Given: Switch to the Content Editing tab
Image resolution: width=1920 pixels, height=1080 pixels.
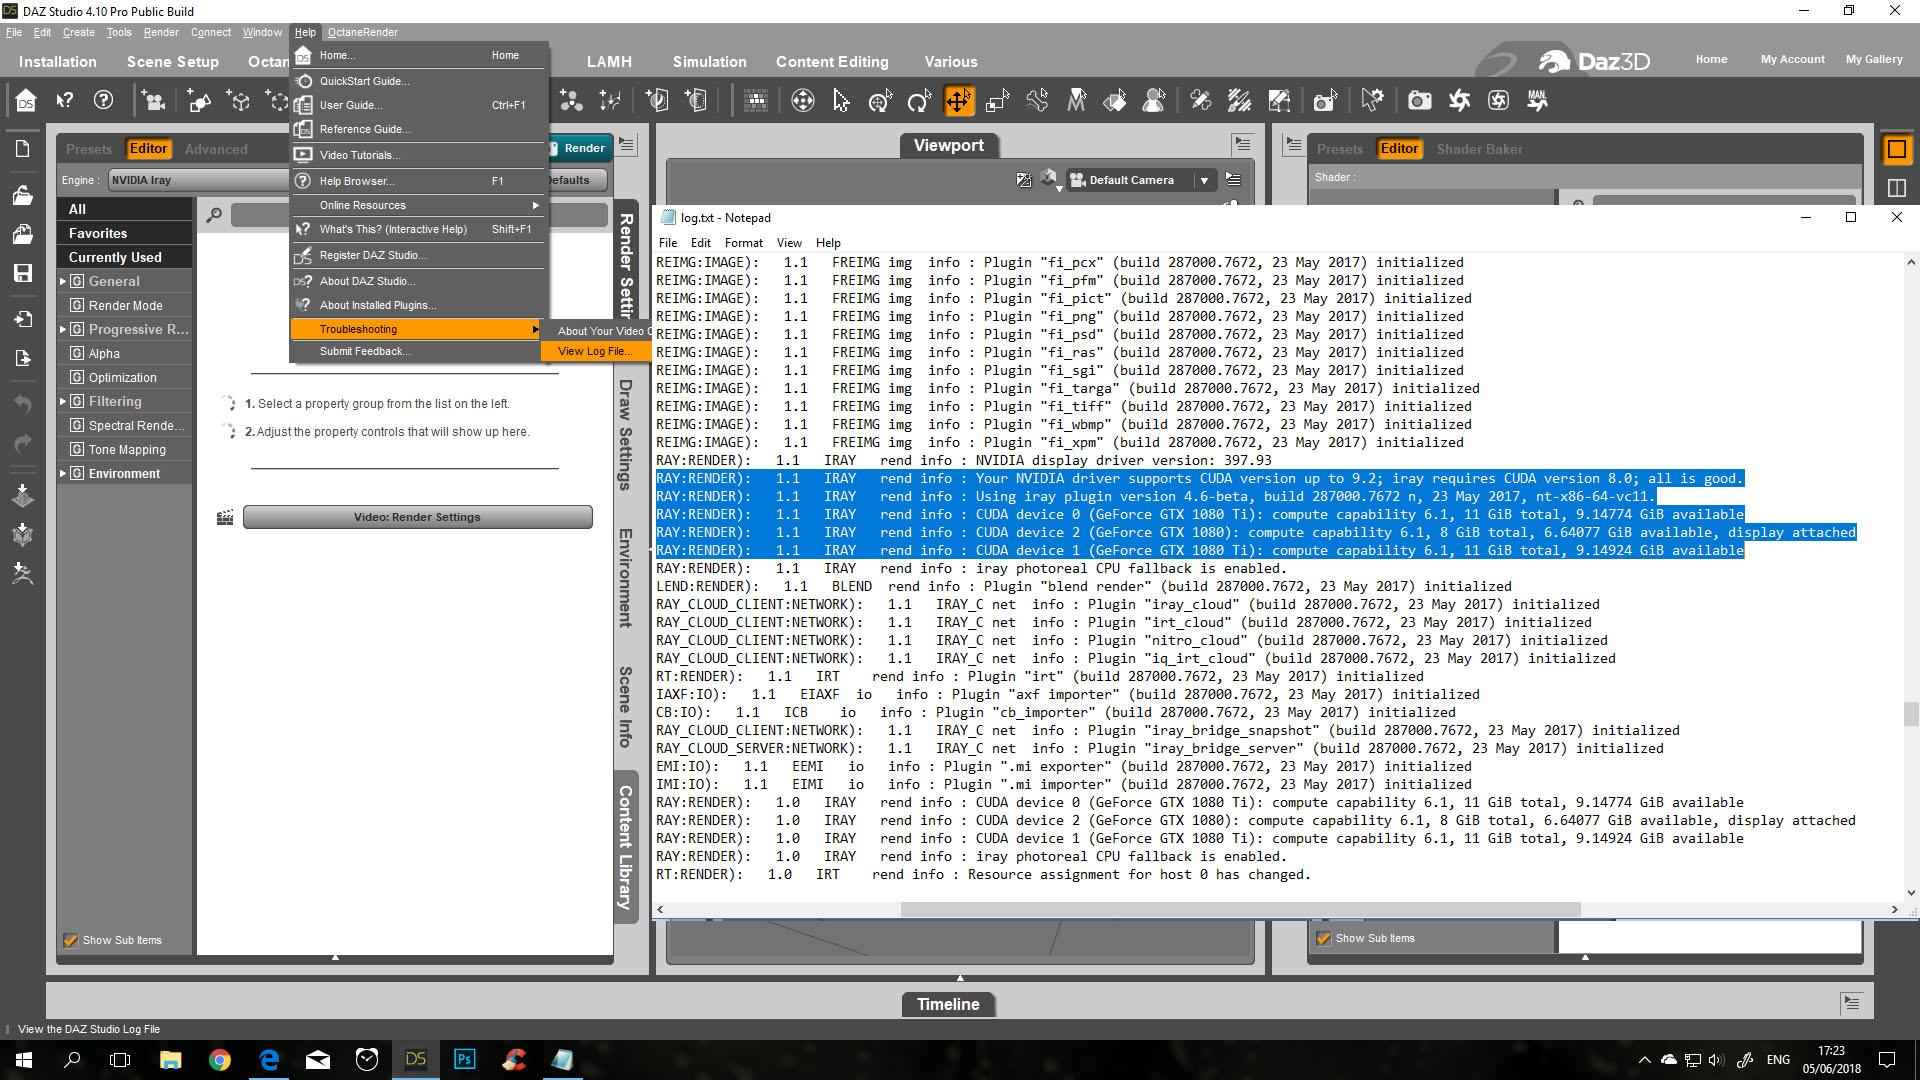Looking at the screenshot, I should [x=831, y=62].
